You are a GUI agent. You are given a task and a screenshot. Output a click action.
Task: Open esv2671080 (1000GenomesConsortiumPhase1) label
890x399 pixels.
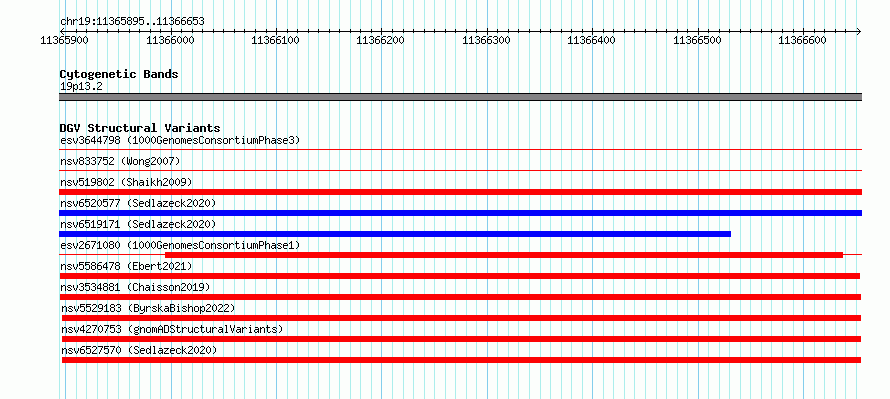point(180,245)
